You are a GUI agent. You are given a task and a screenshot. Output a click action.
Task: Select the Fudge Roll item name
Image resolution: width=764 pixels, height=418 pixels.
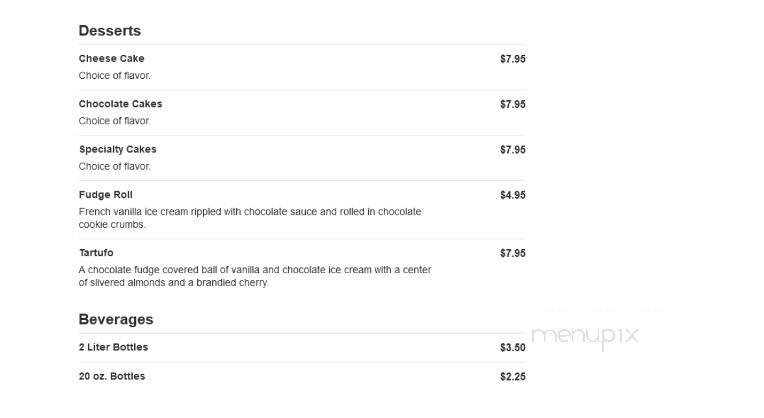(105, 195)
